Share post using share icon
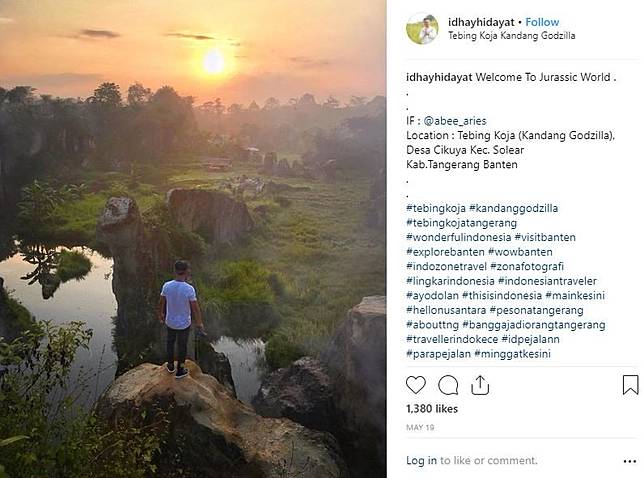Screen dimensions: 644x478 pos(480,385)
